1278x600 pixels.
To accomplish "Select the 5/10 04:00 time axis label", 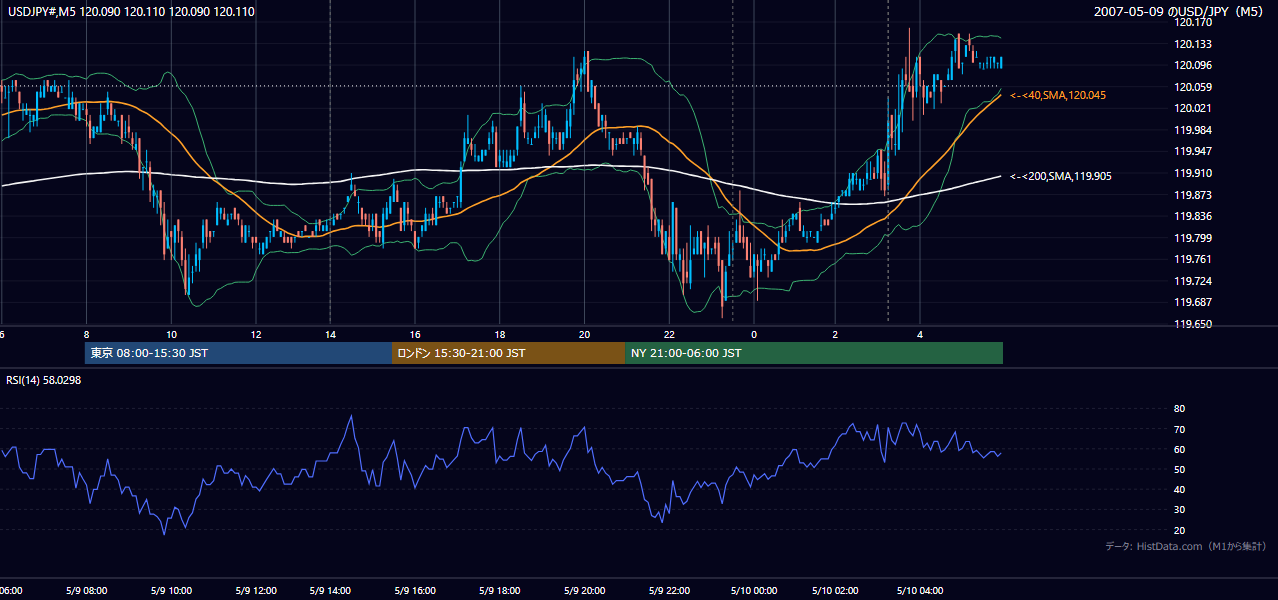I will [x=920, y=590].
